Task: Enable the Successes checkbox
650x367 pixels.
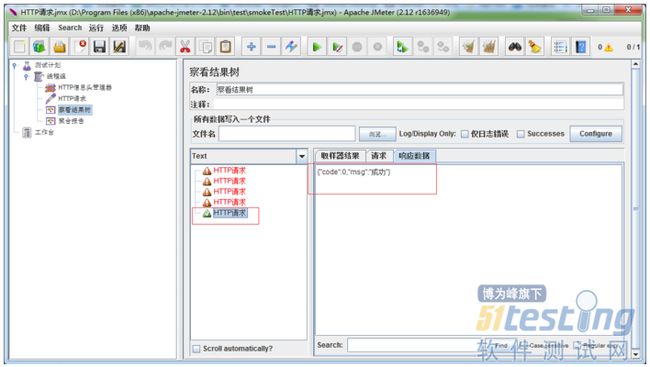Action: click(x=521, y=134)
